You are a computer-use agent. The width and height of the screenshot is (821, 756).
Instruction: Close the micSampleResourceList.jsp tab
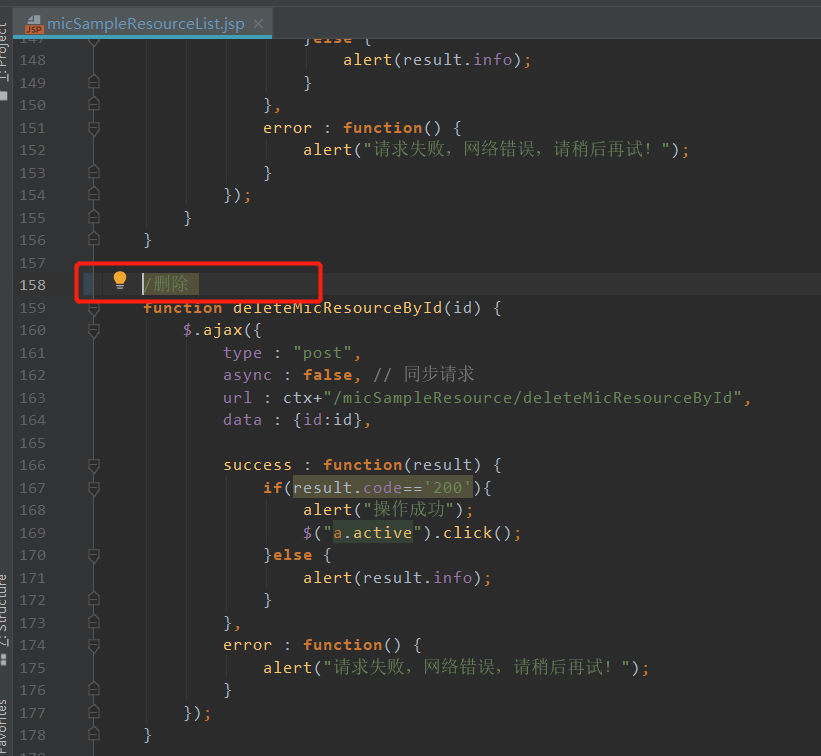click(258, 24)
